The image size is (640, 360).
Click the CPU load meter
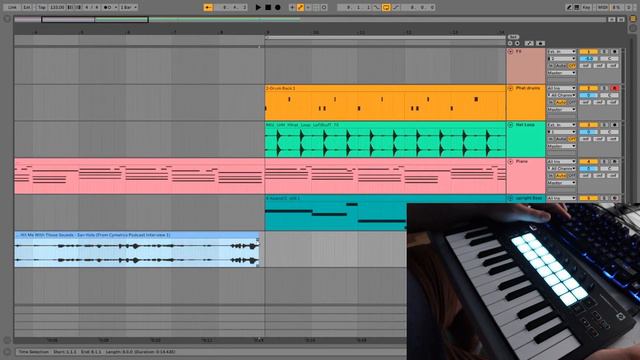coord(617,7)
